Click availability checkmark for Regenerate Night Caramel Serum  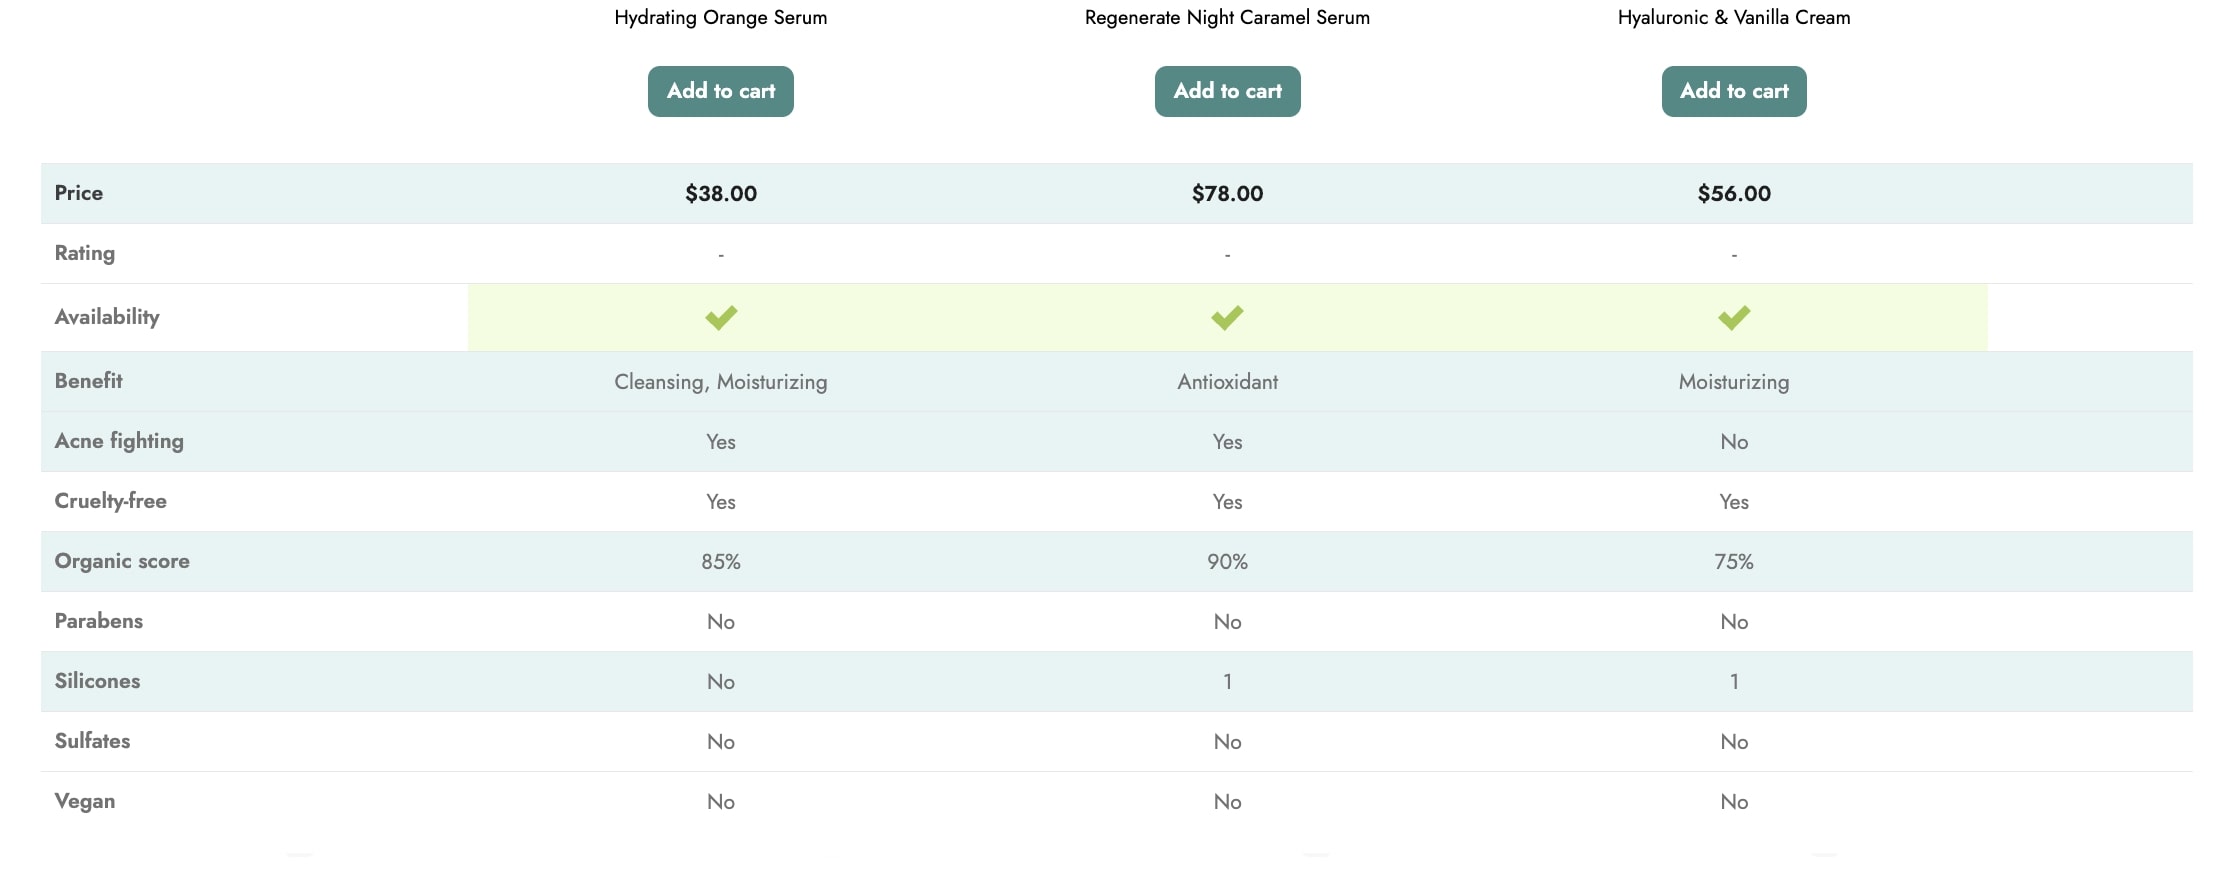pos(1227,318)
